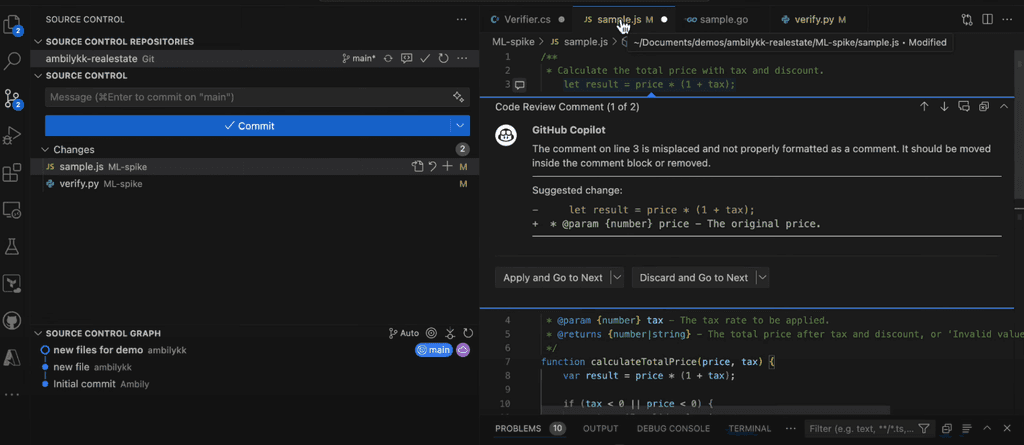This screenshot has width=1024, height=445.
Task: Stage changes for sample.js with plus icon
Action: click(447, 167)
